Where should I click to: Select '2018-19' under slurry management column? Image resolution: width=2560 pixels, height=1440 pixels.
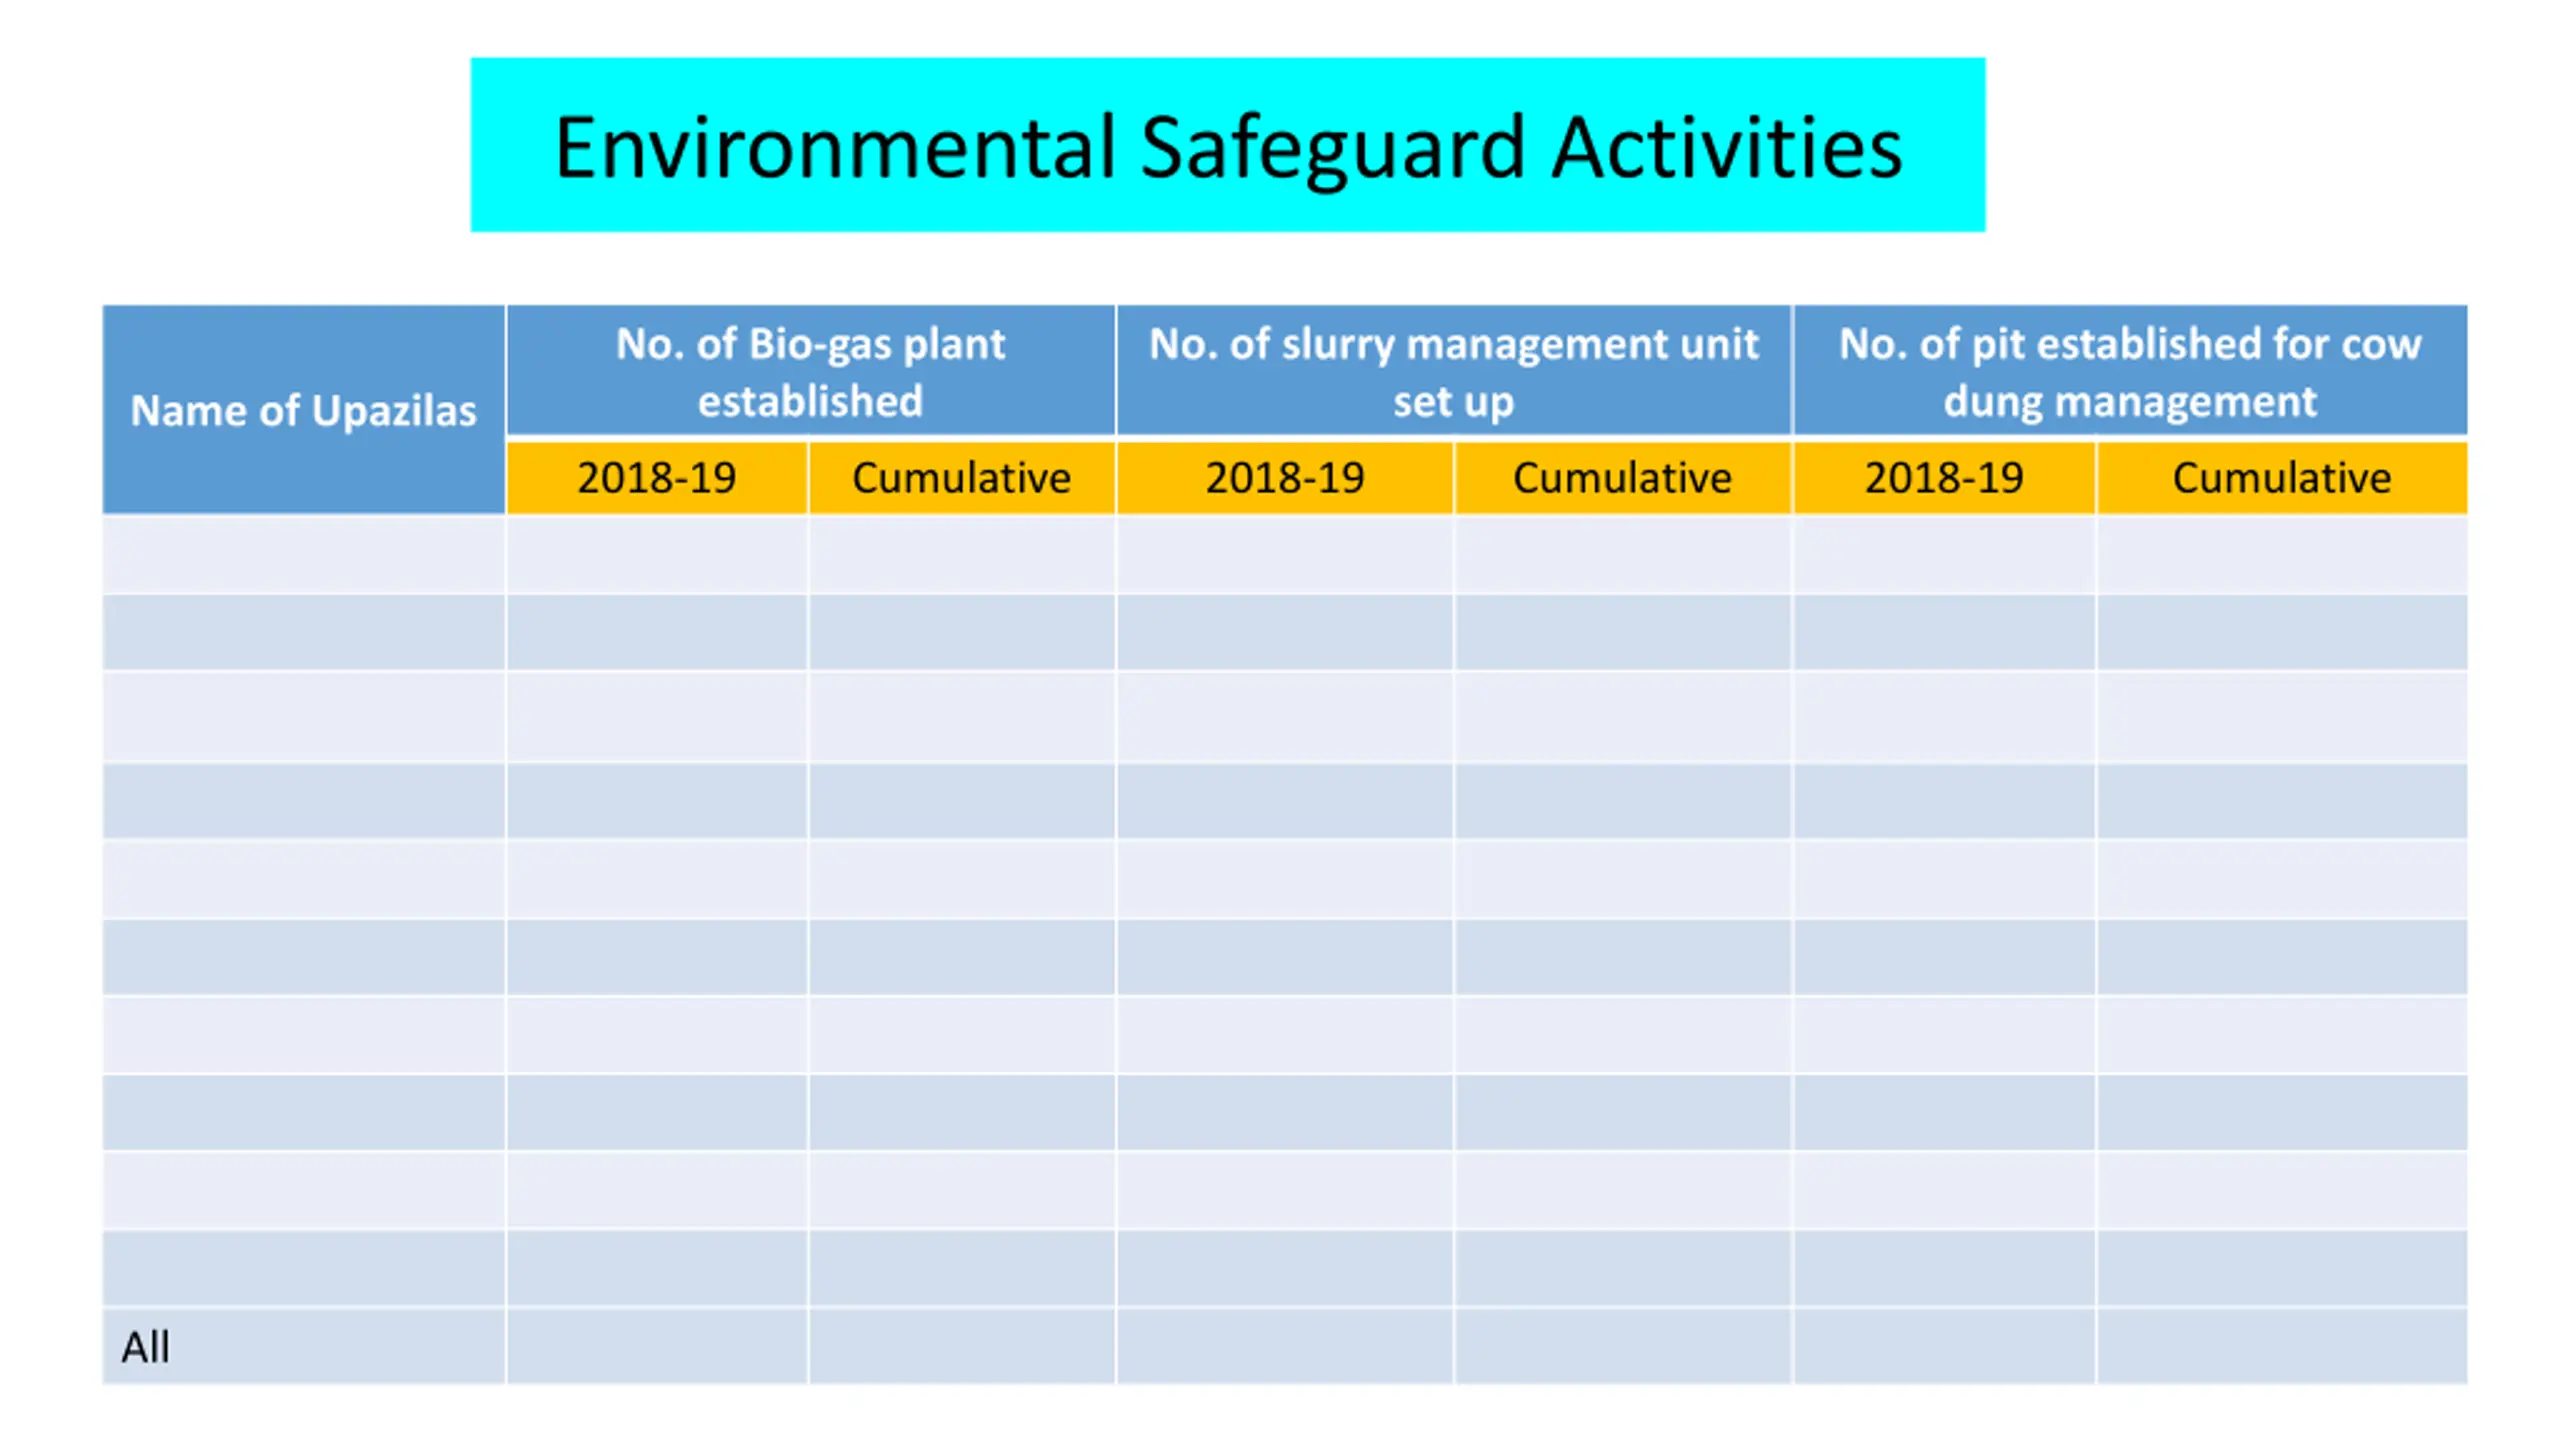pos(1285,478)
